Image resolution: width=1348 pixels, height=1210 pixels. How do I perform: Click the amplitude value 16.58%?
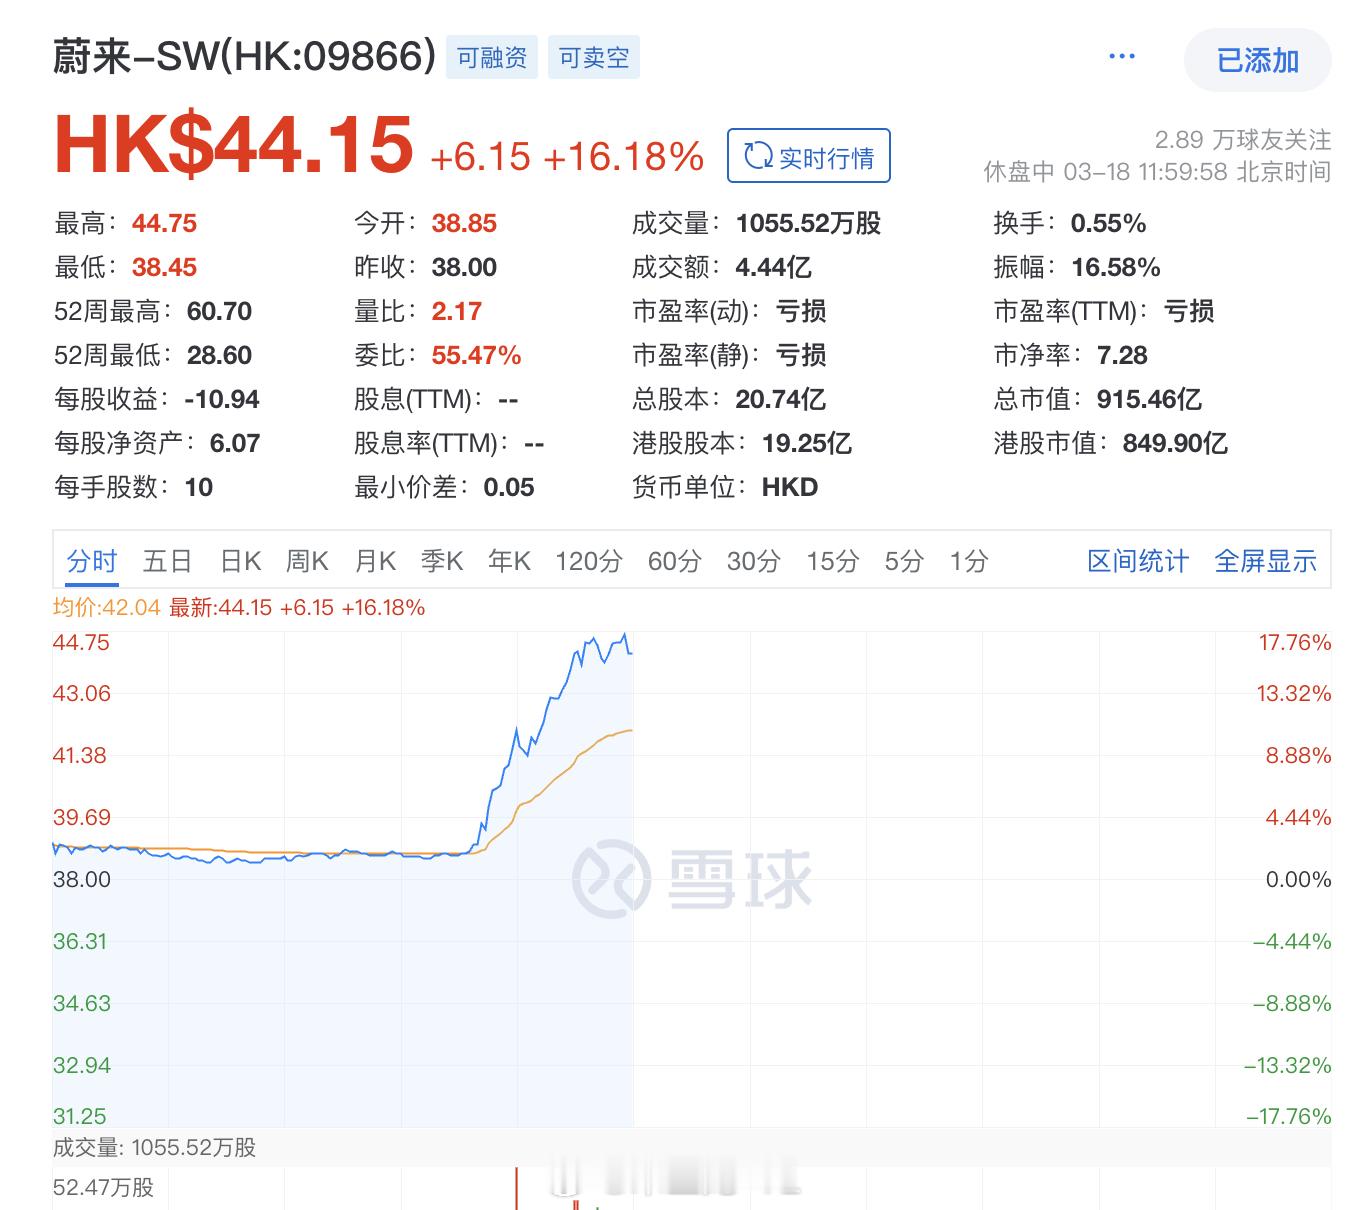click(1116, 267)
